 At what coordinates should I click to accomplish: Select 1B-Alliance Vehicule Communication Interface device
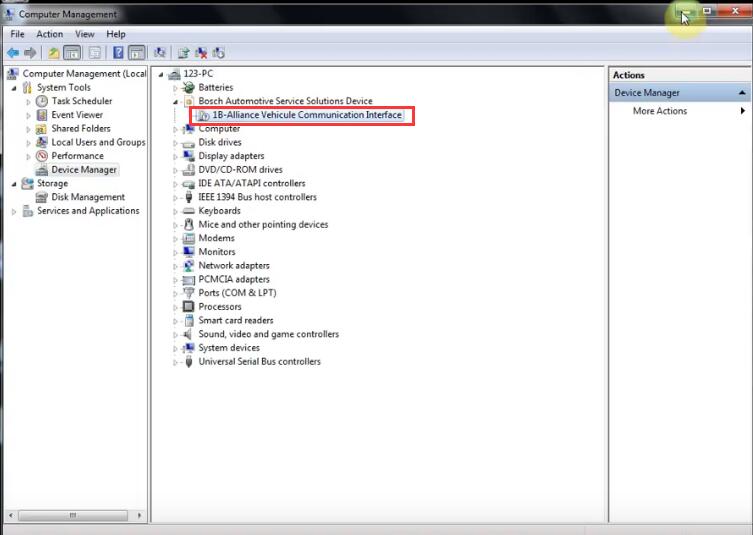coord(307,115)
